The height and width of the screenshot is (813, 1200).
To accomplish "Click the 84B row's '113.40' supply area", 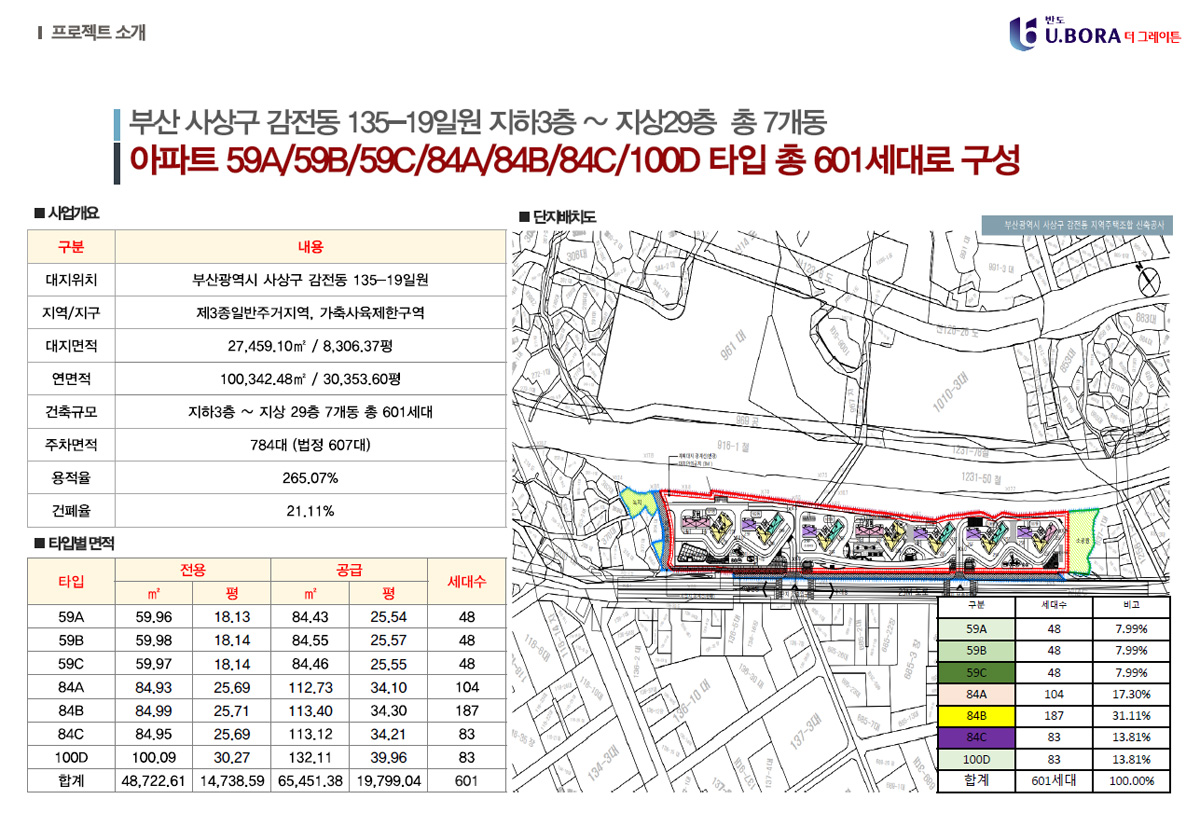I will coord(310,711).
